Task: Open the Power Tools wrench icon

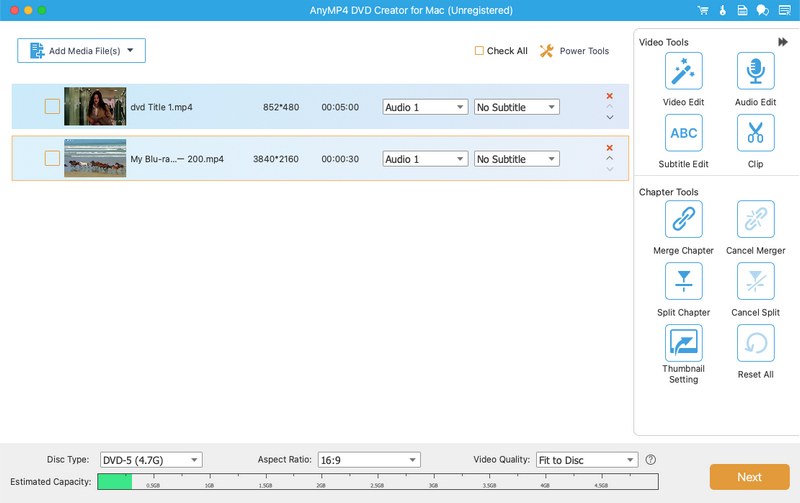Action: (x=546, y=51)
